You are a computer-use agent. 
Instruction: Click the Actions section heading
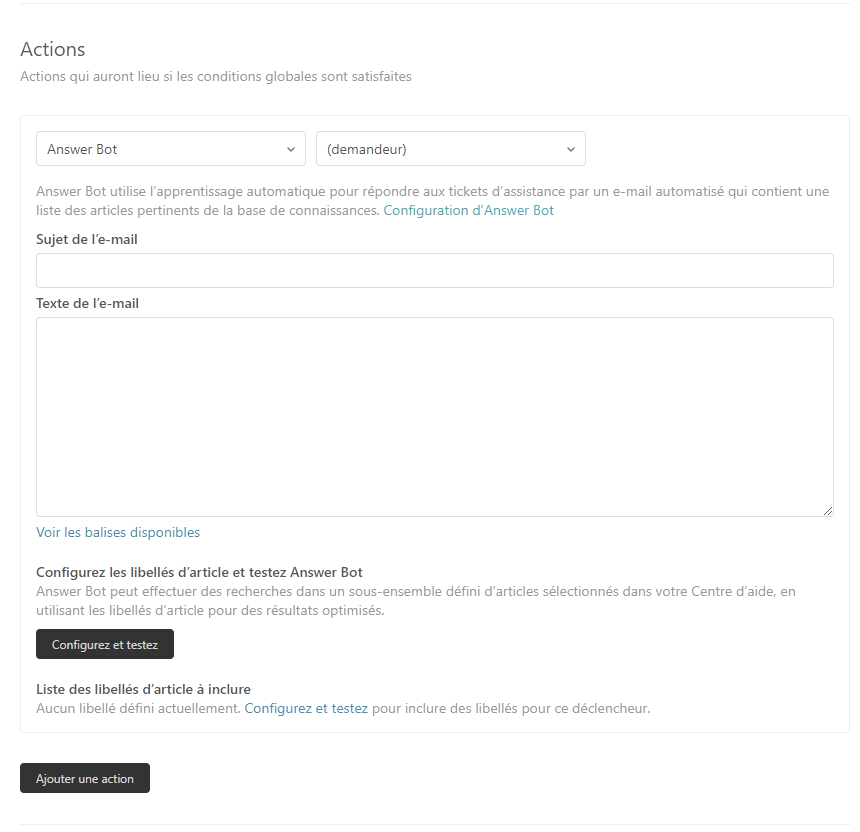coord(53,49)
